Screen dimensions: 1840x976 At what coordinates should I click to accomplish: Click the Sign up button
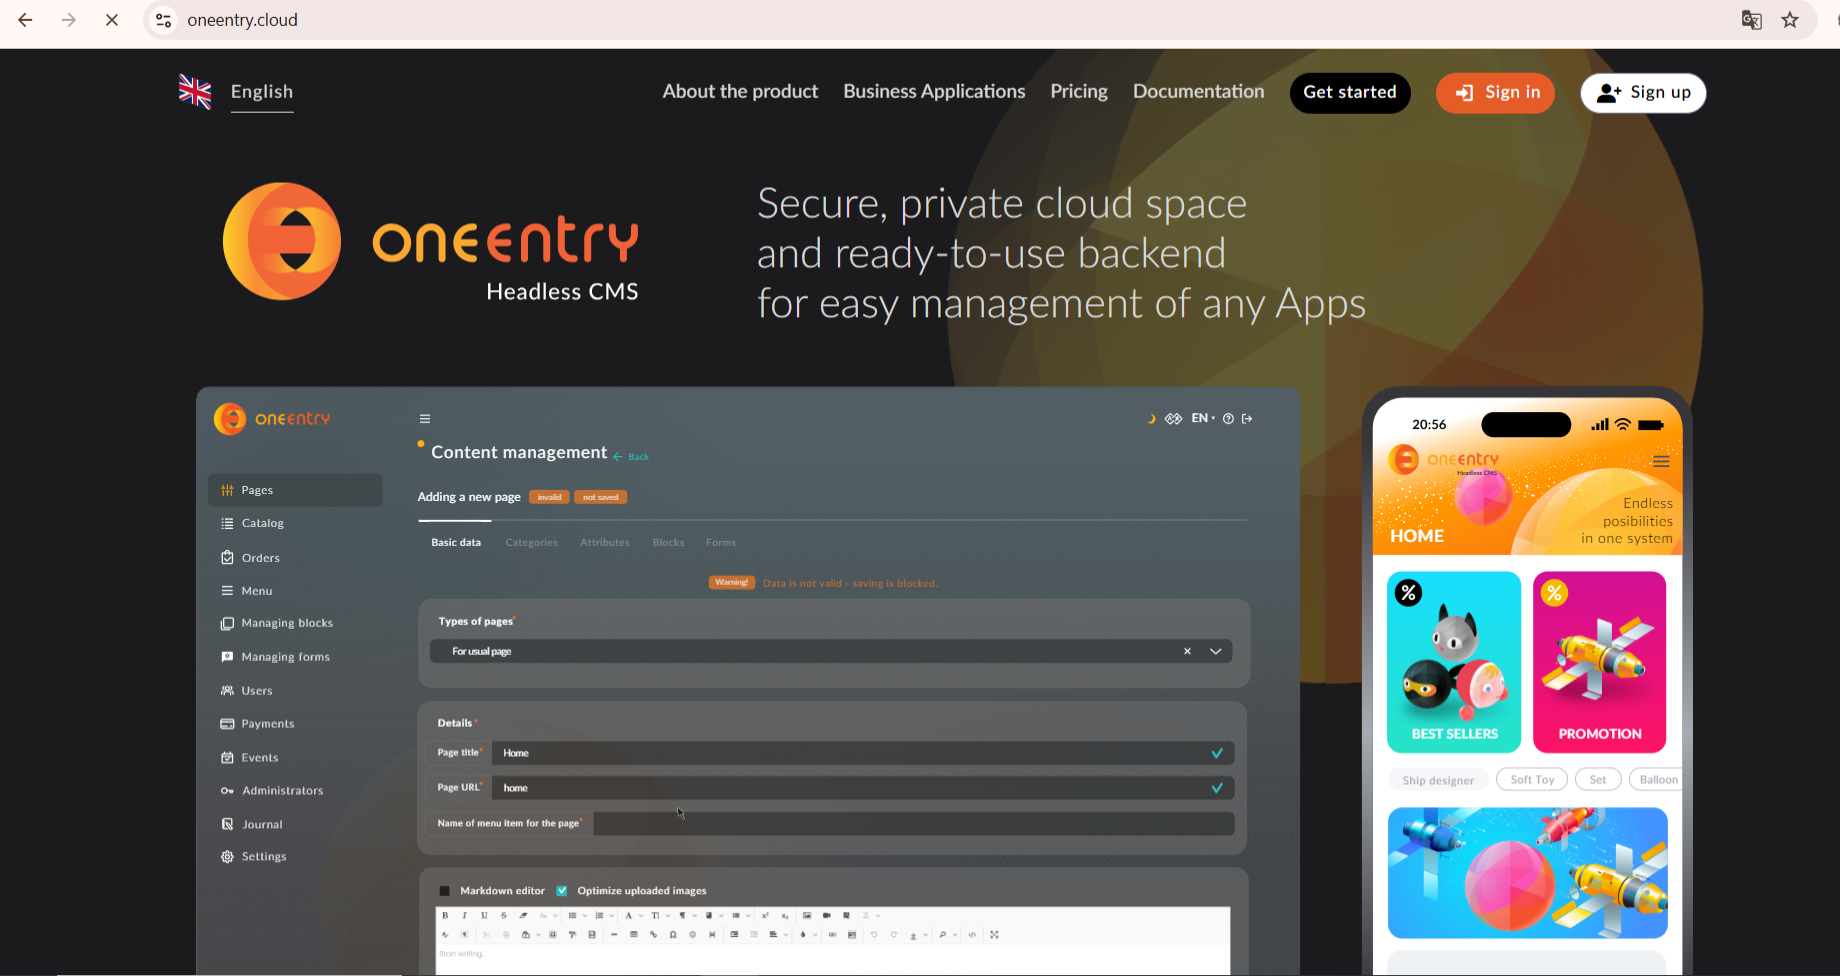[1642, 92]
